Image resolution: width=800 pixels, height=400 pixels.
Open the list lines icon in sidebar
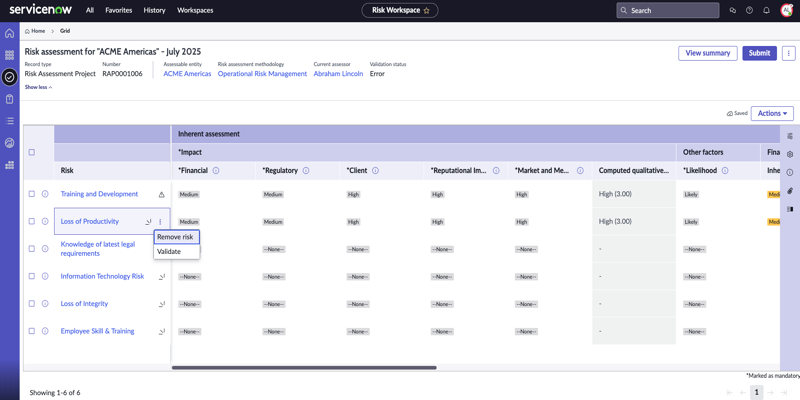click(x=9, y=121)
